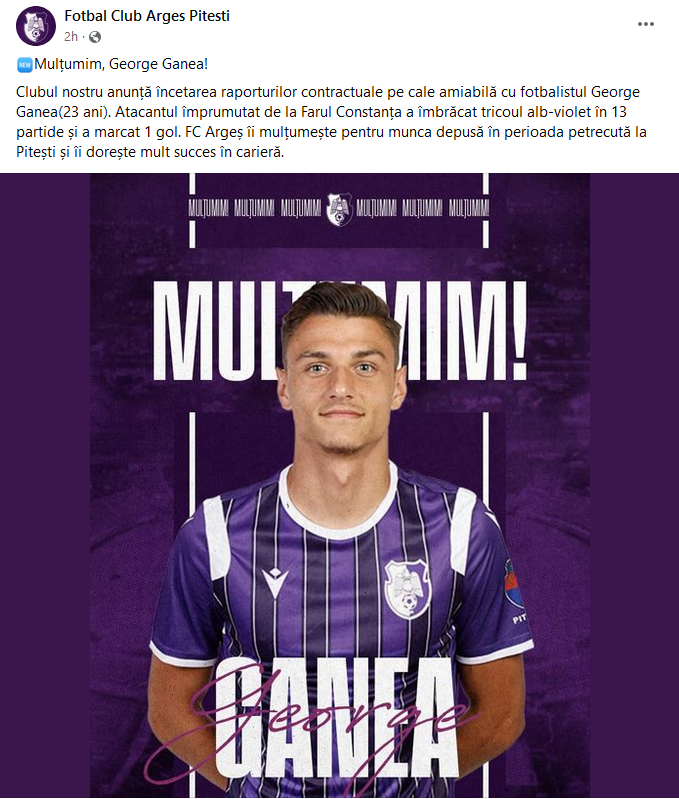Open Fotbal Club Arges Pitesti page name link
Screen dimensions: 679x799
[147, 16]
